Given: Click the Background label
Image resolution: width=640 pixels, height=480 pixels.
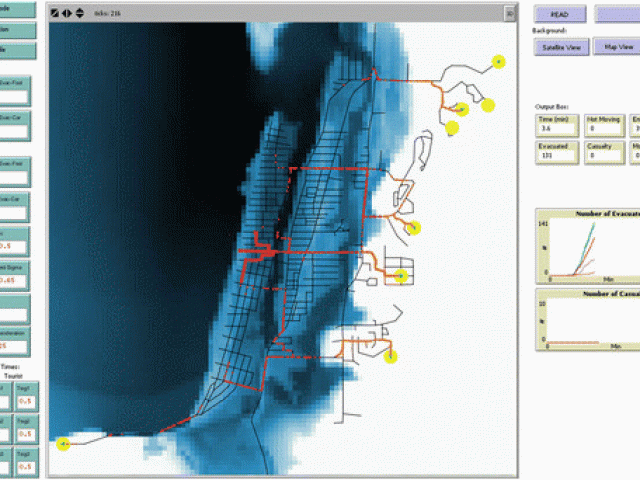Looking at the screenshot, I should pos(549,31).
